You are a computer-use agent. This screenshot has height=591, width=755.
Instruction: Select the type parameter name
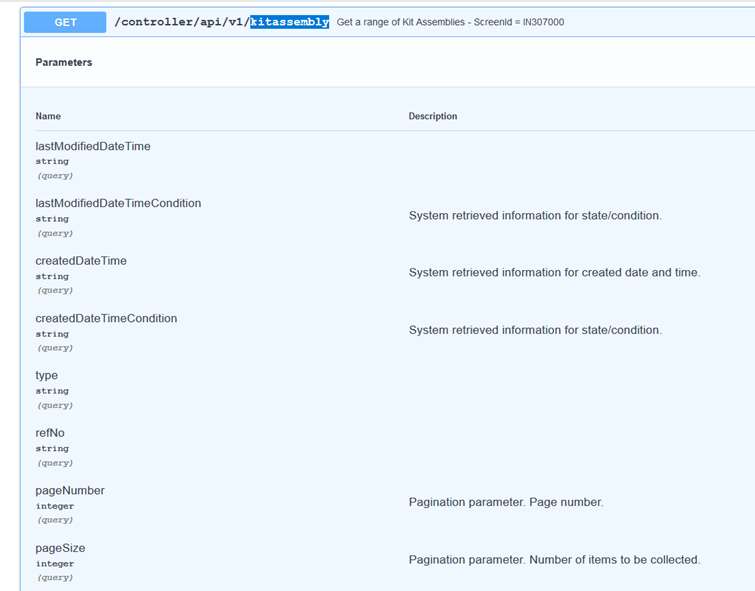point(47,376)
